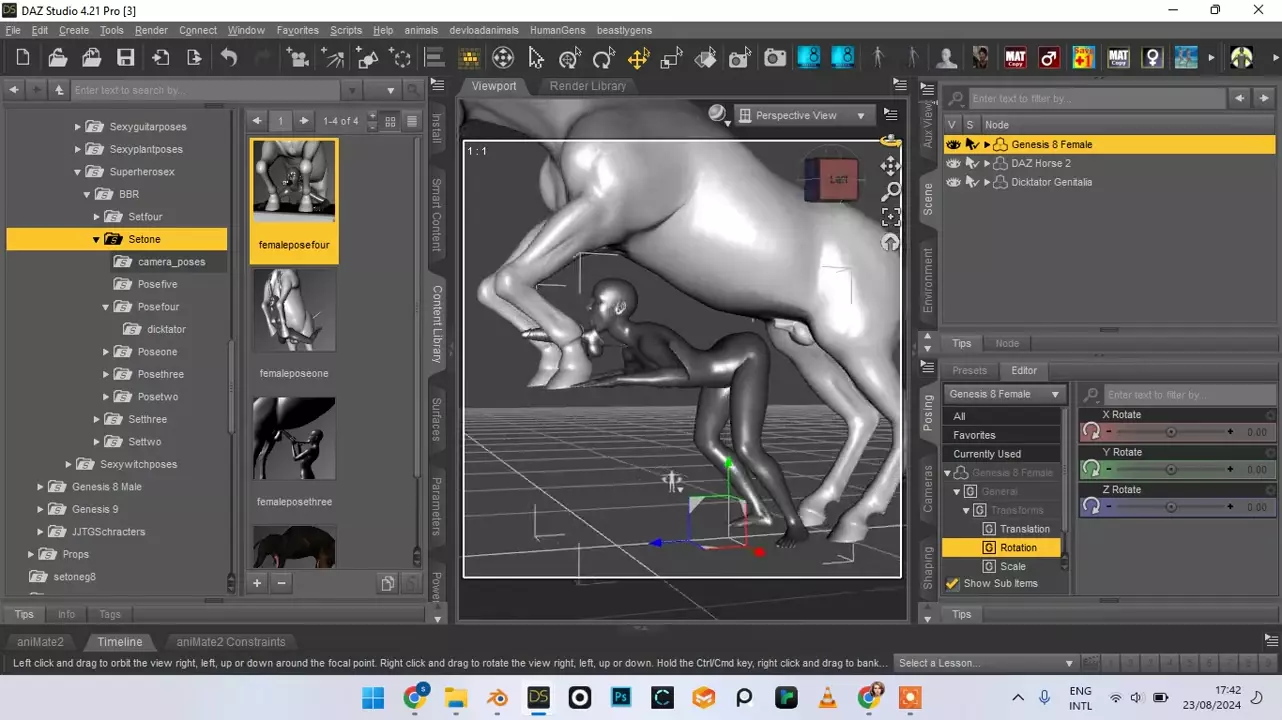
Task: Switch to the Render Library tab
Action: click(x=587, y=86)
